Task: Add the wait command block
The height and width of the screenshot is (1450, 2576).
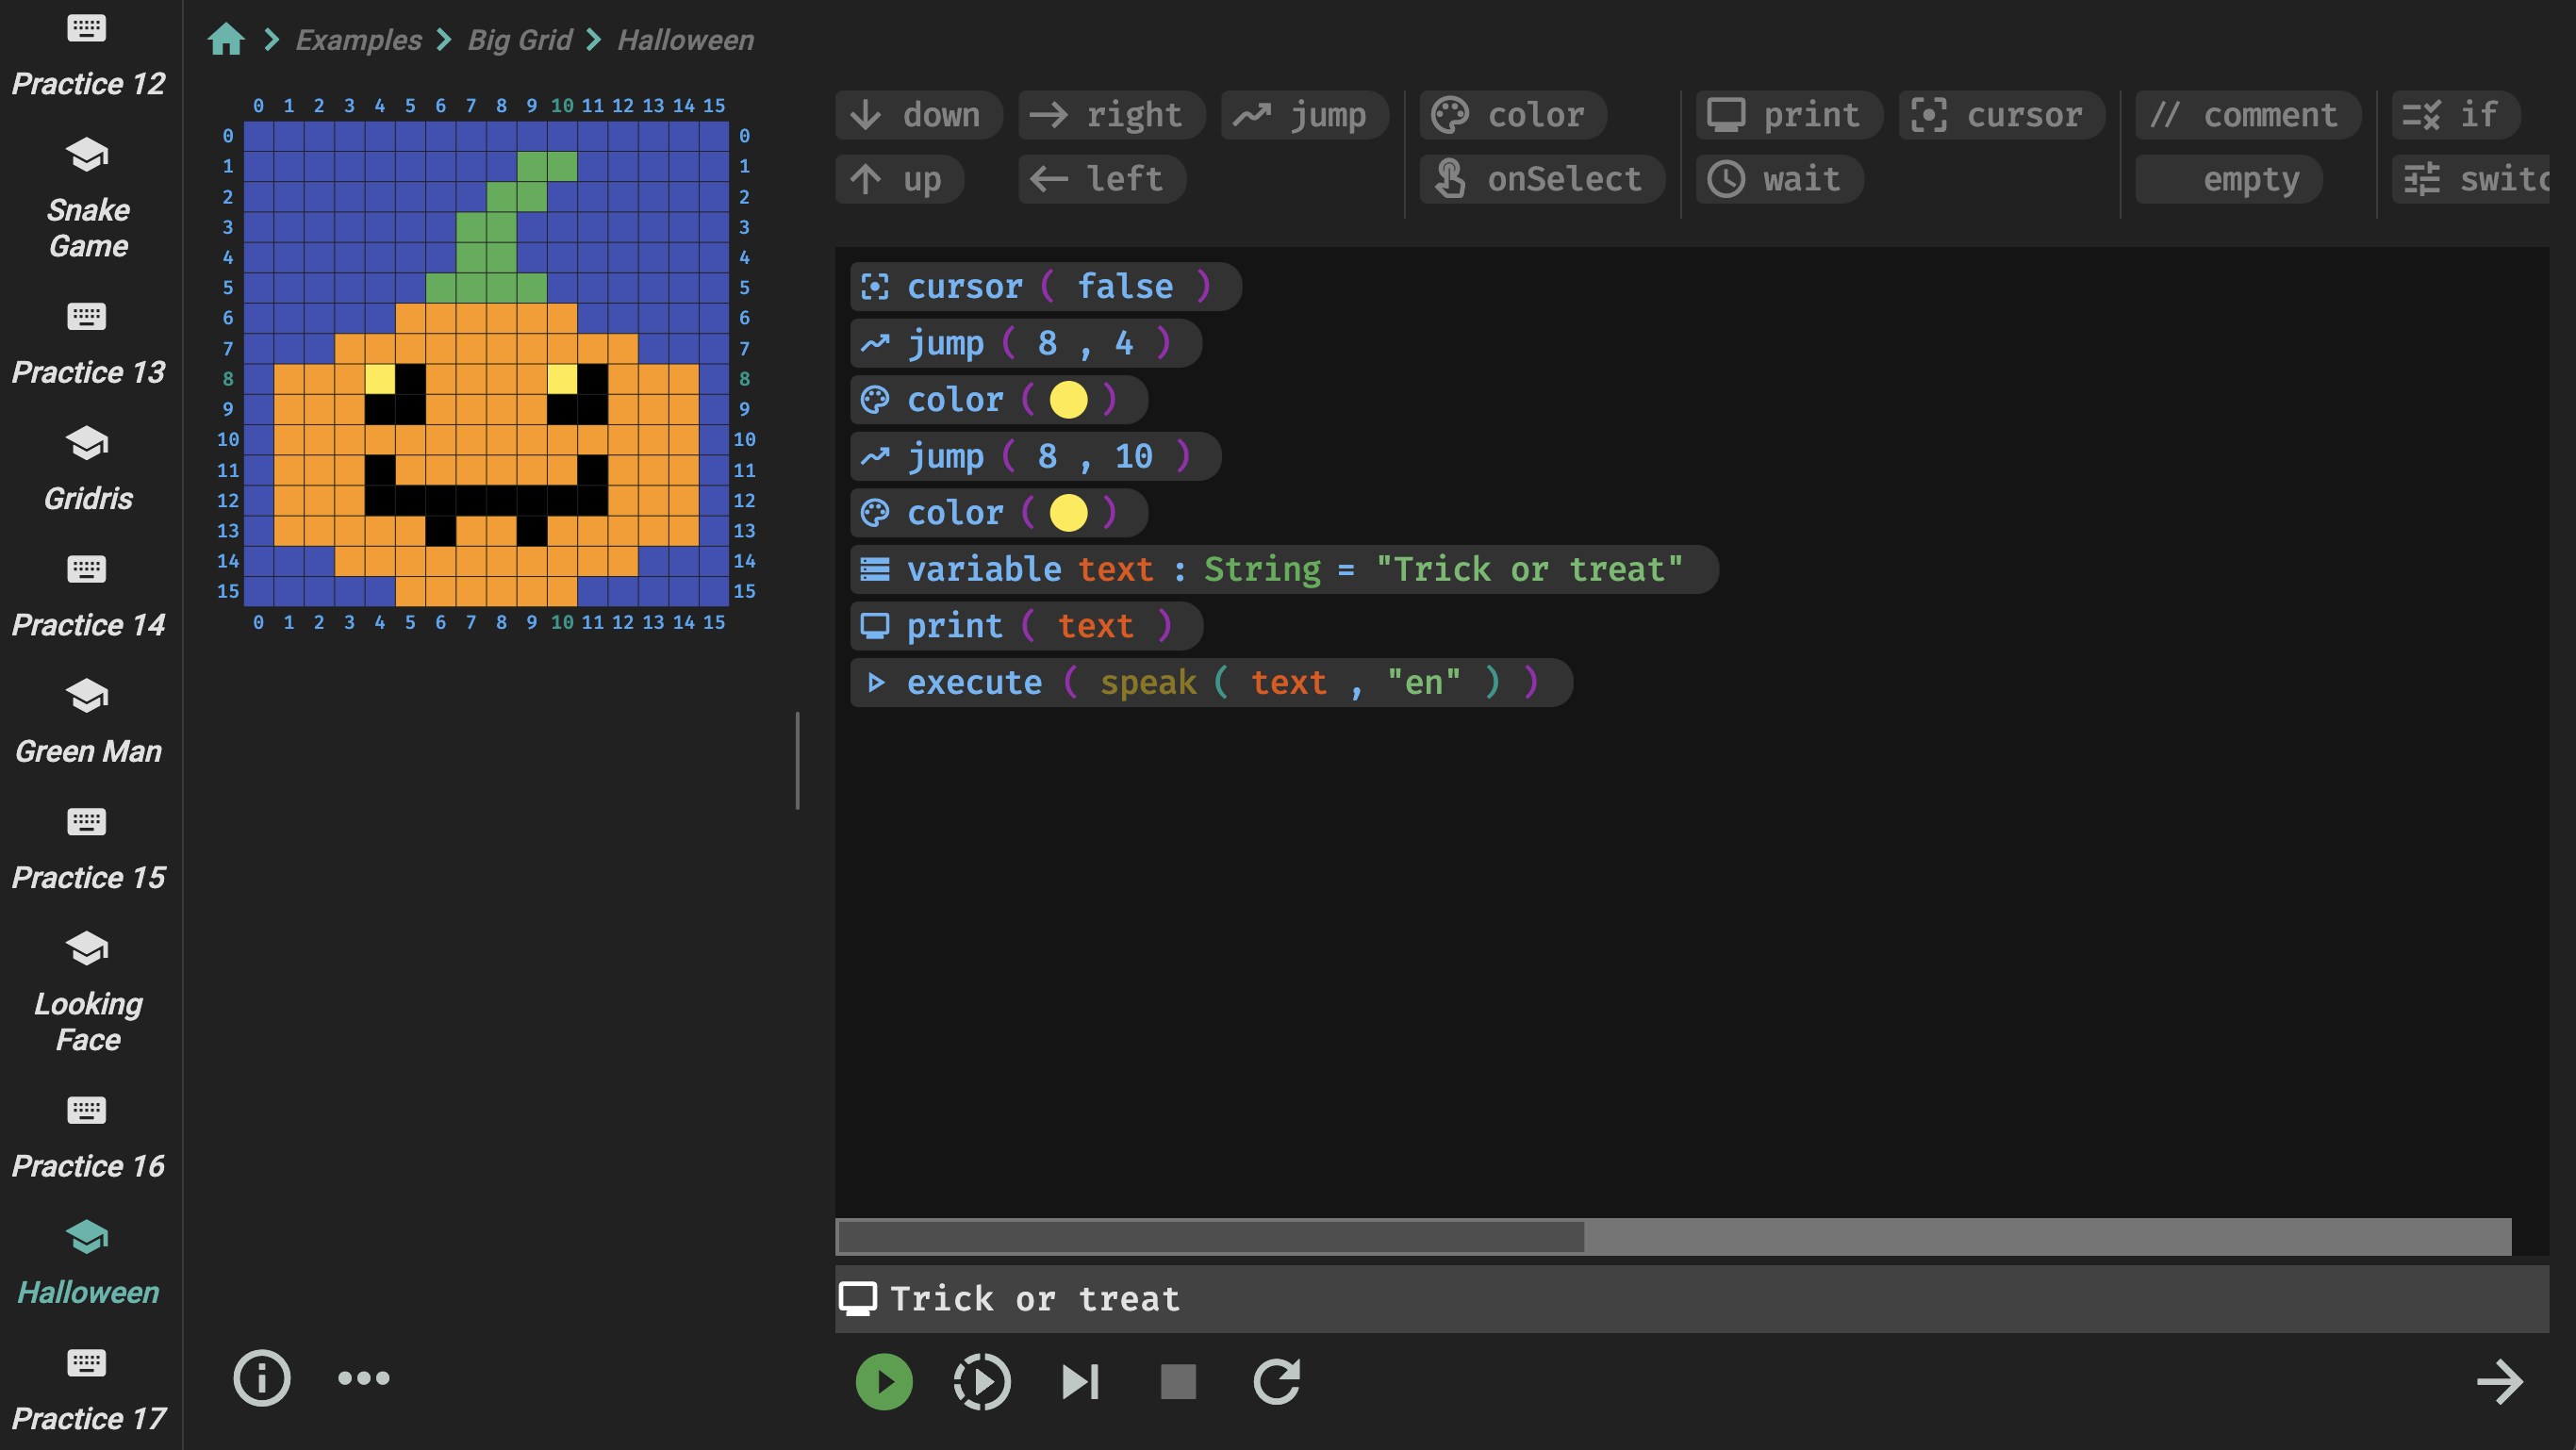Action: 1779,179
